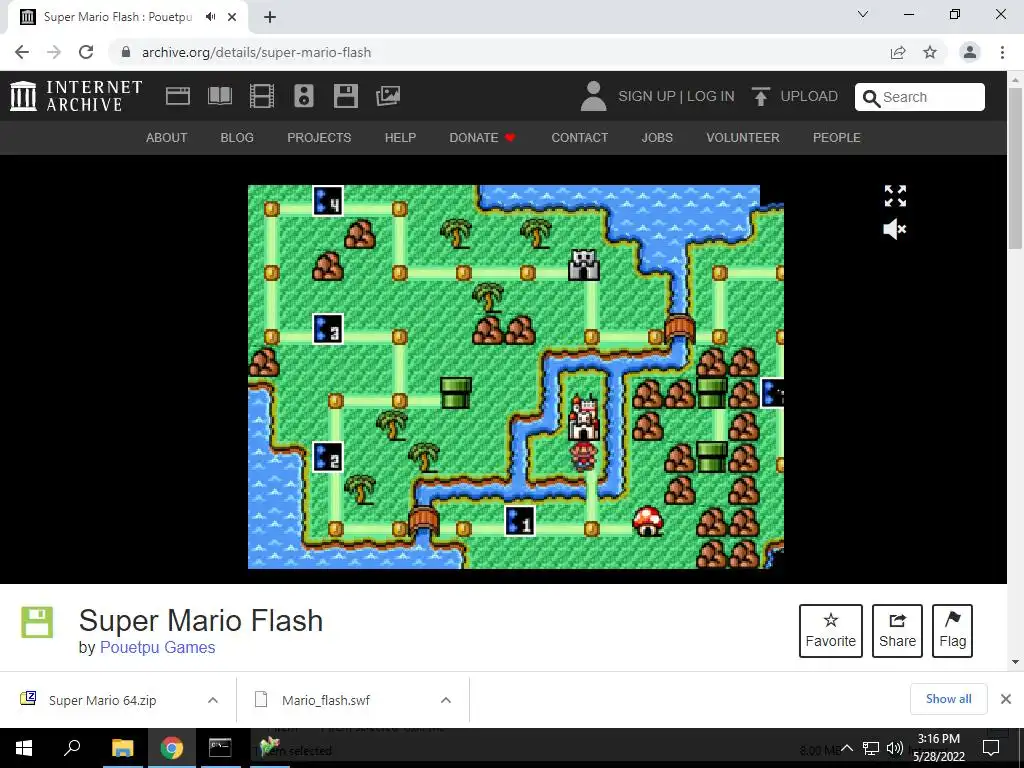The image size is (1024, 768).
Task: Open Windows Start menu
Action: 24,748
